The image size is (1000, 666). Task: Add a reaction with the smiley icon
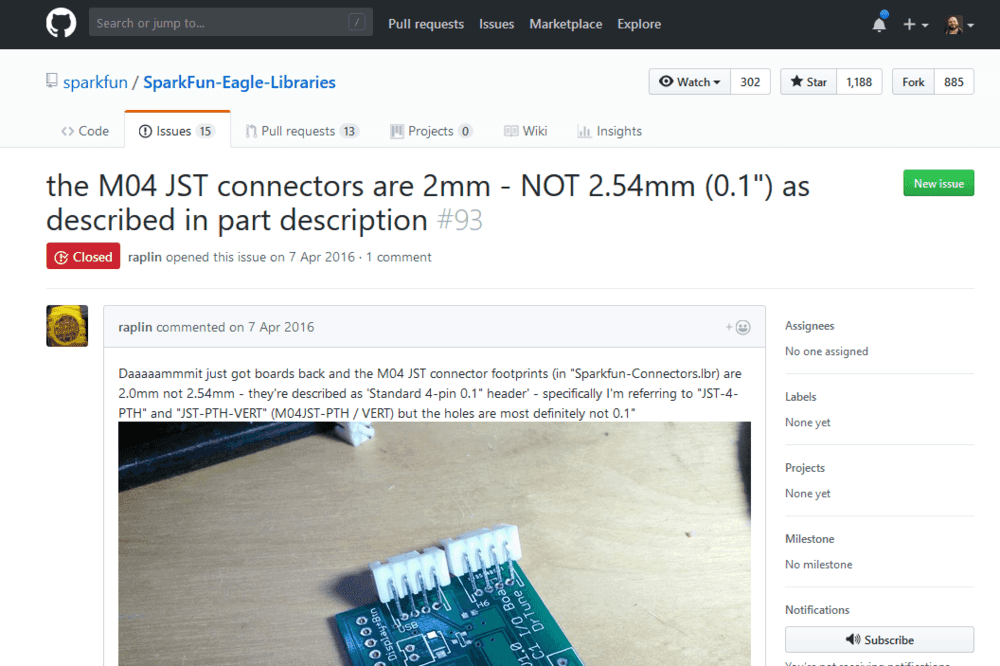(x=738, y=327)
